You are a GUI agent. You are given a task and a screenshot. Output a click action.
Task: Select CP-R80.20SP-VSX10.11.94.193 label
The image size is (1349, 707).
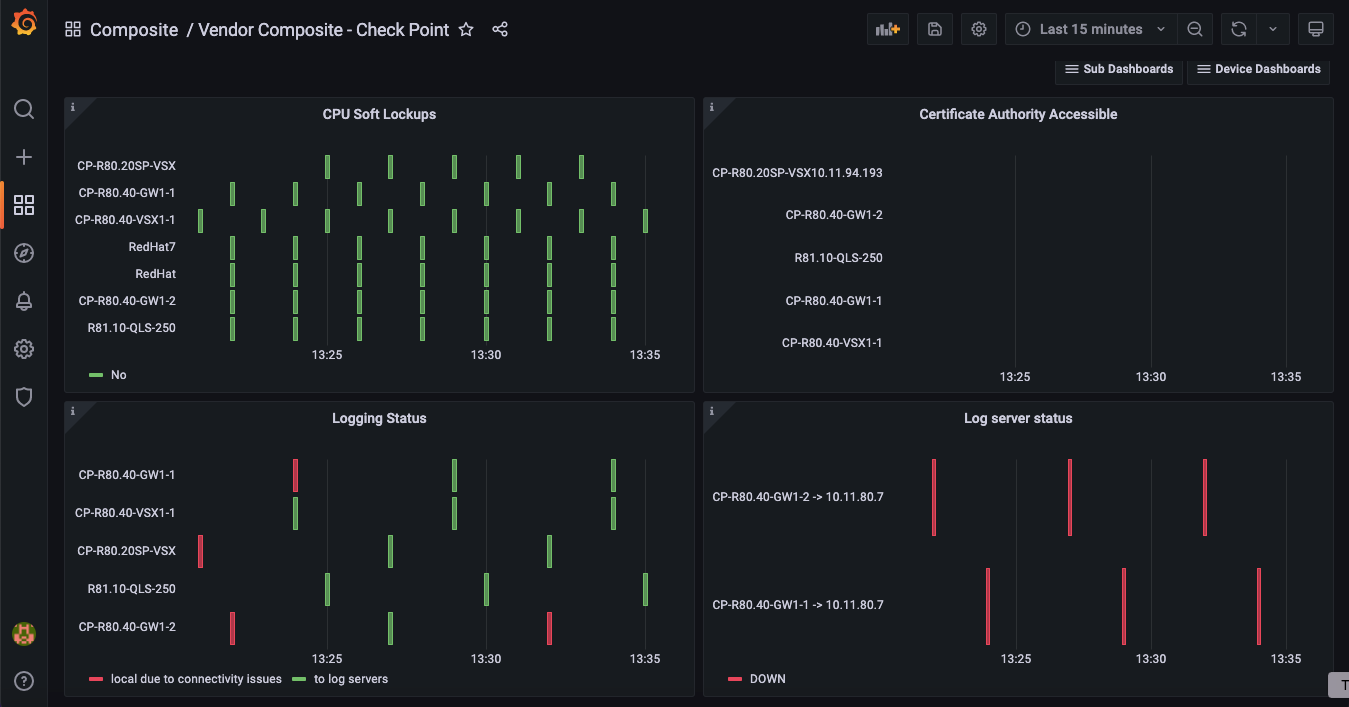tap(797, 173)
